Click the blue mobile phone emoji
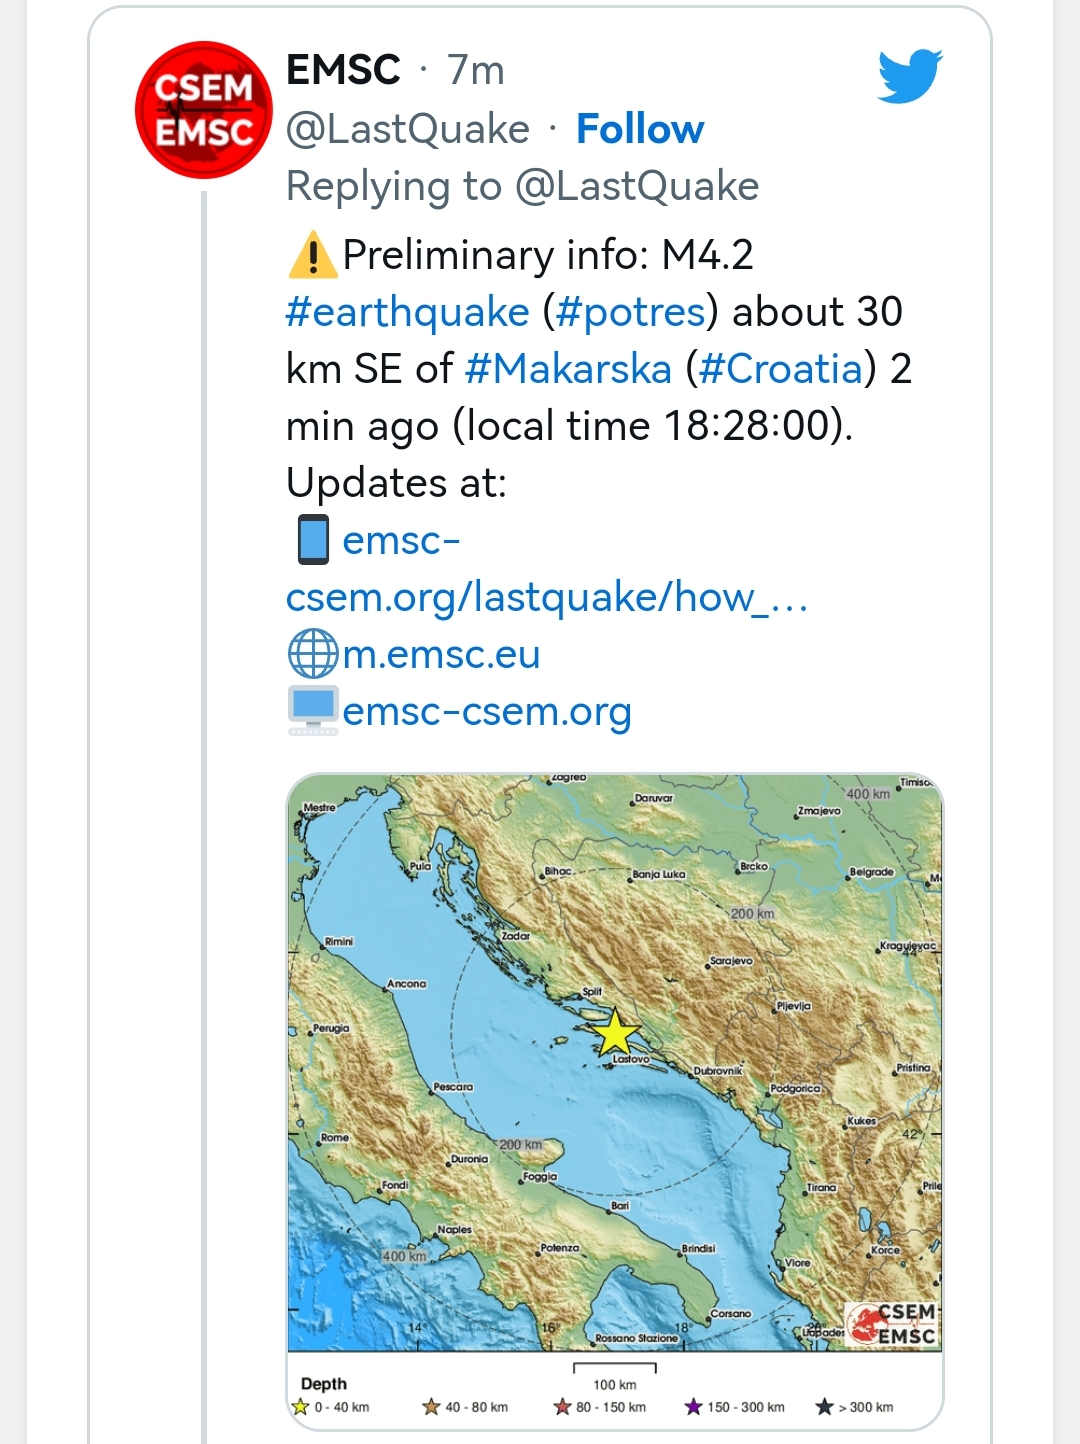The image size is (1080, 1444). coord(313,540)
